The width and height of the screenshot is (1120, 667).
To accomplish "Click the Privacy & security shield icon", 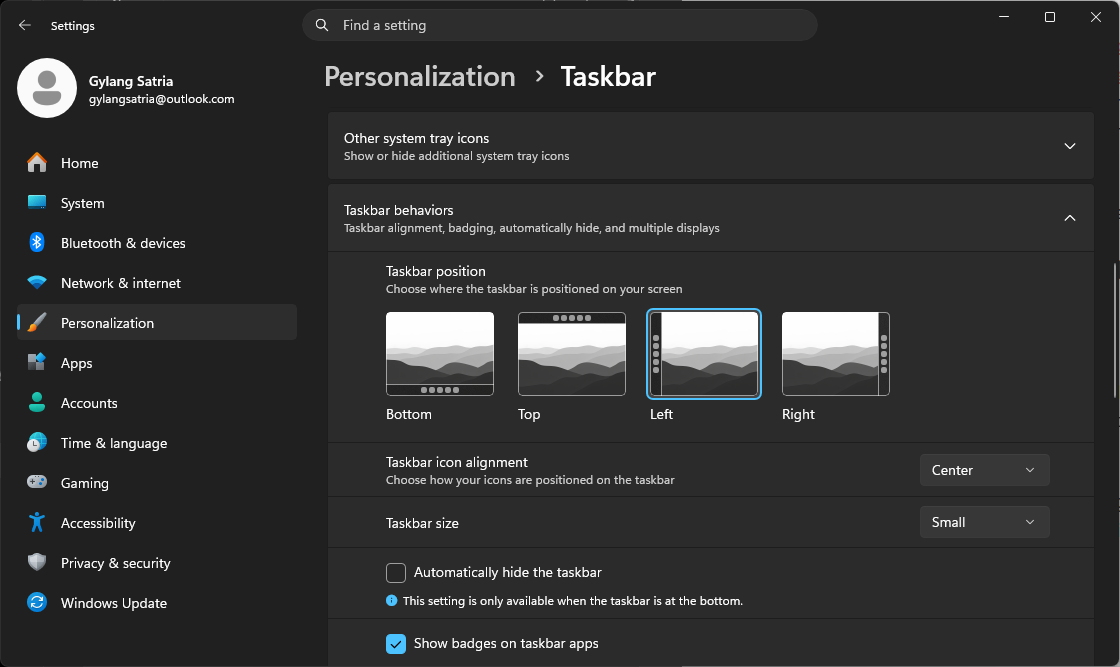I will pyautogui.click(x=36, y=563).
